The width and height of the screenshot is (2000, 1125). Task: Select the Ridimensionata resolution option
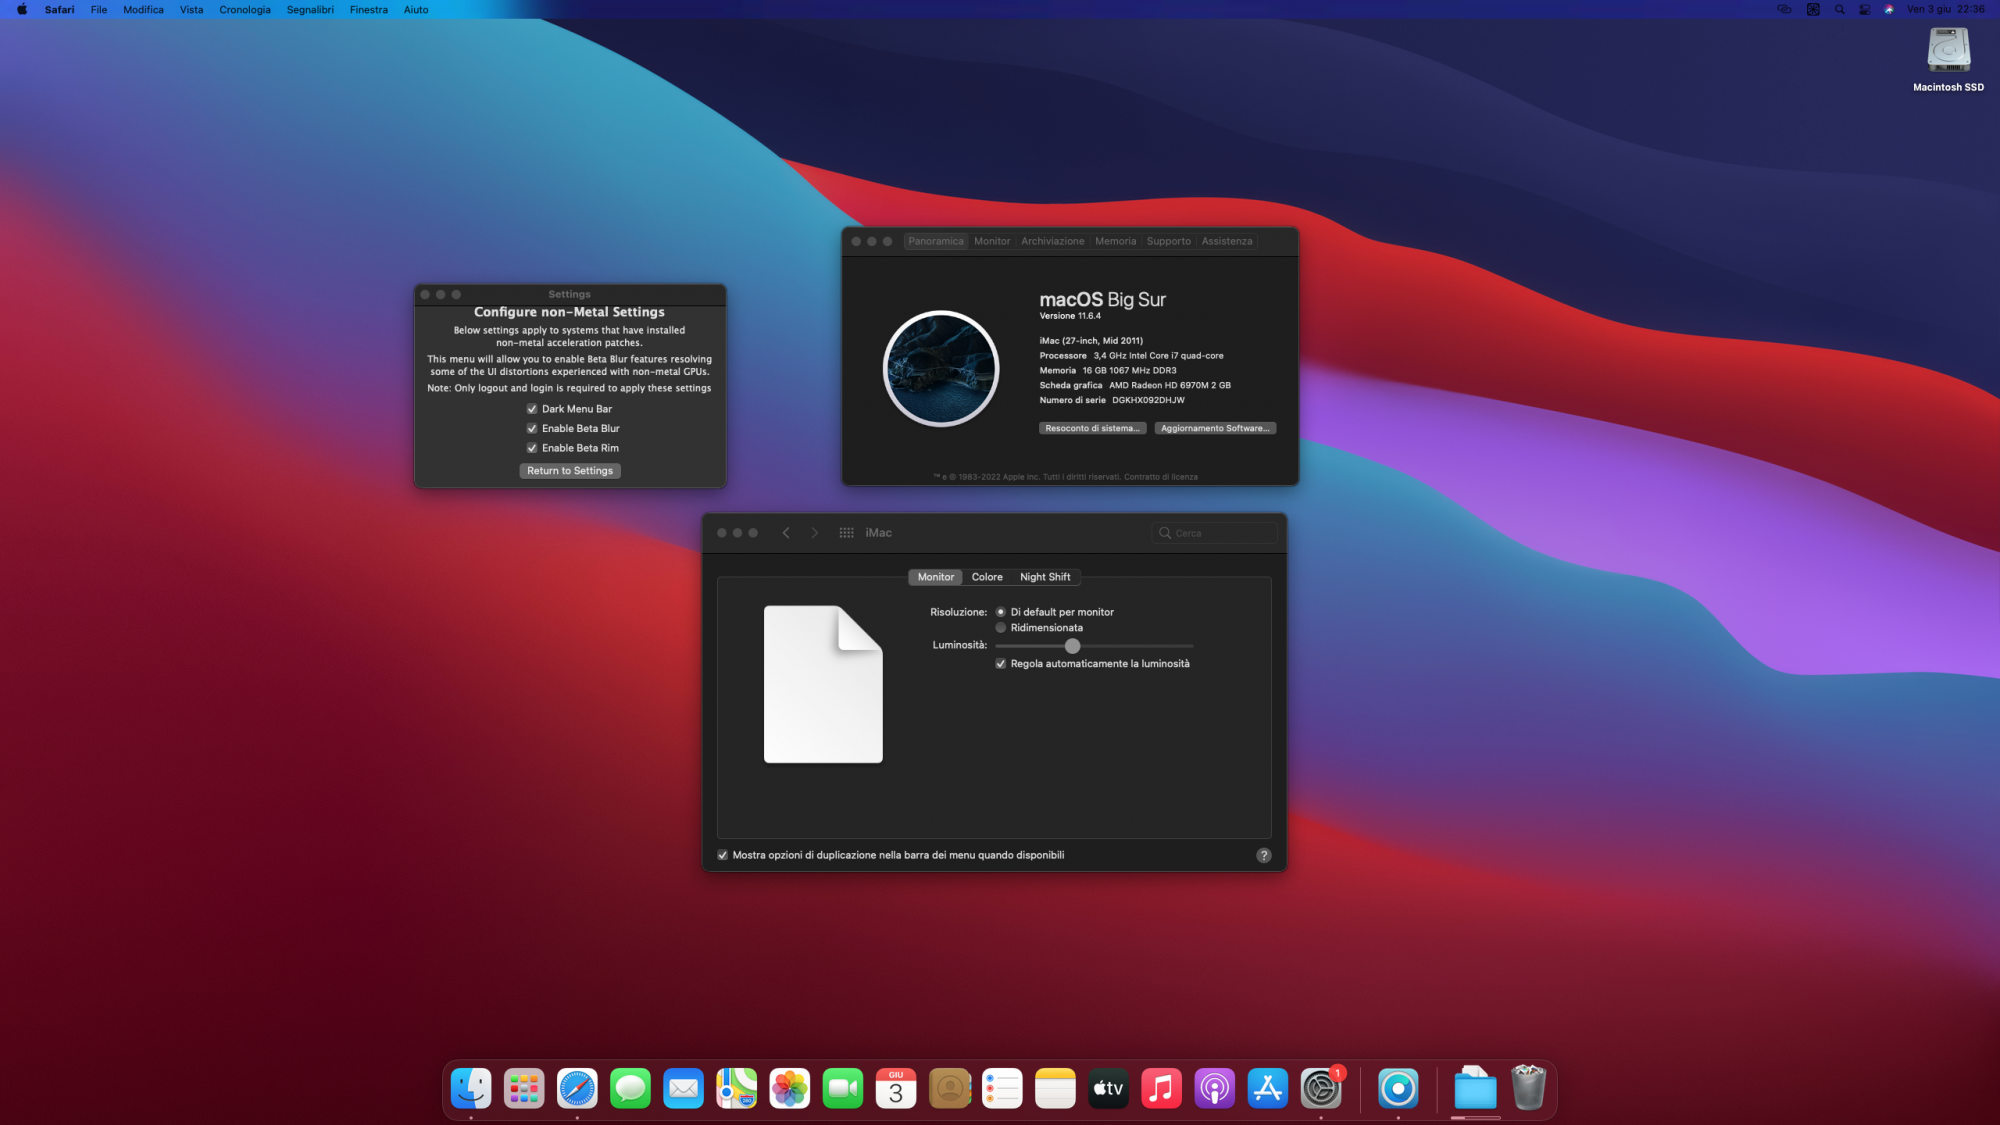1000,628
